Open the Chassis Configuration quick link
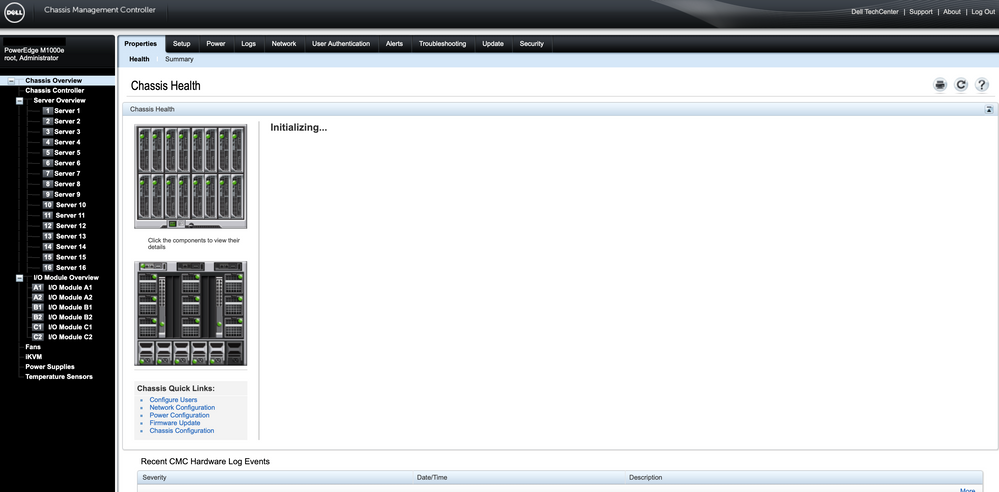Viewport: 999px width, 492px height. click(x=182, y=431)
